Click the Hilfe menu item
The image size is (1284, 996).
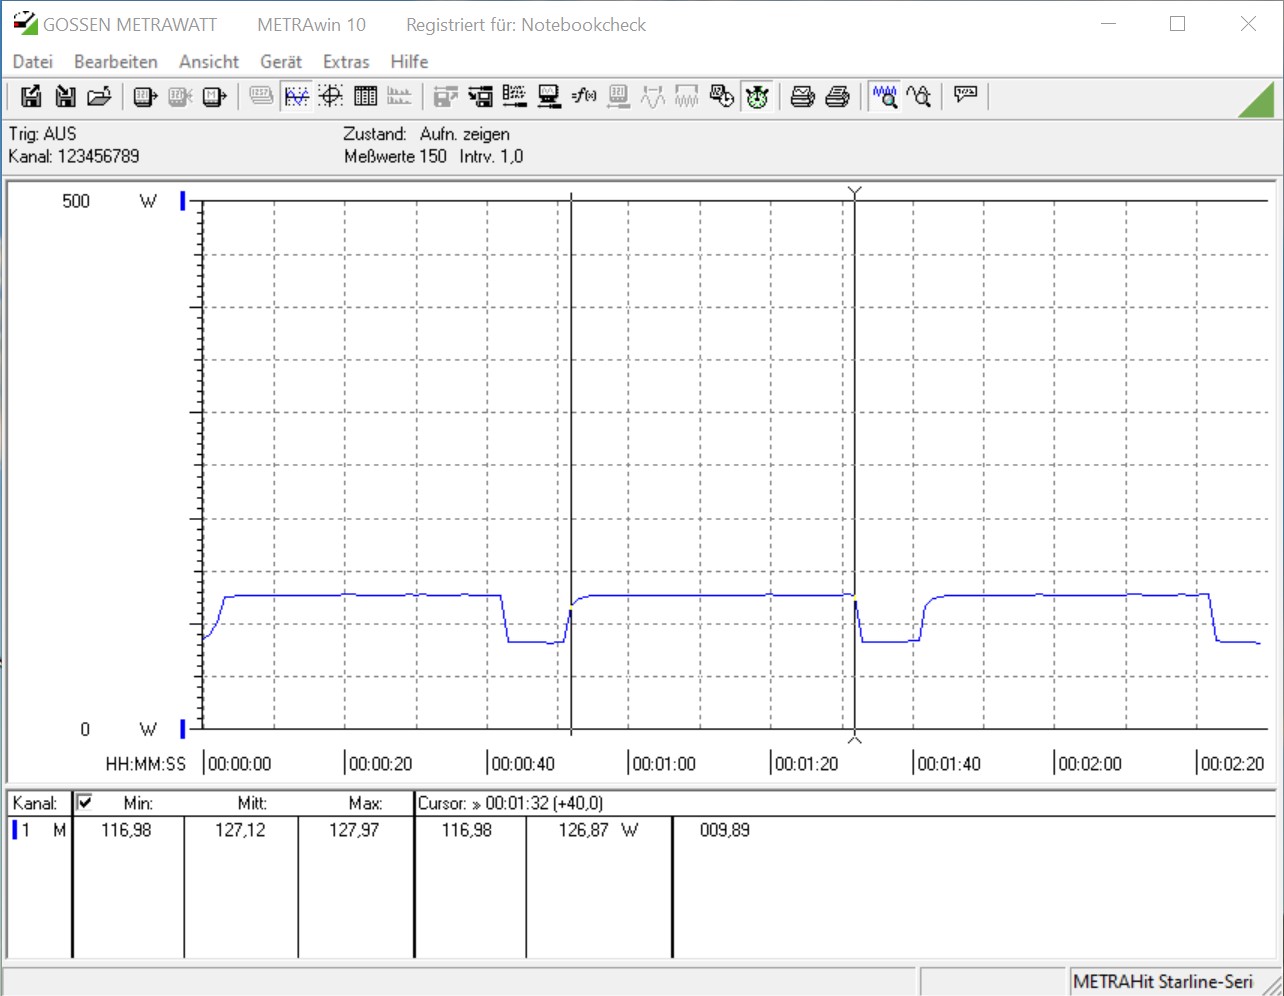pos(409,62)
